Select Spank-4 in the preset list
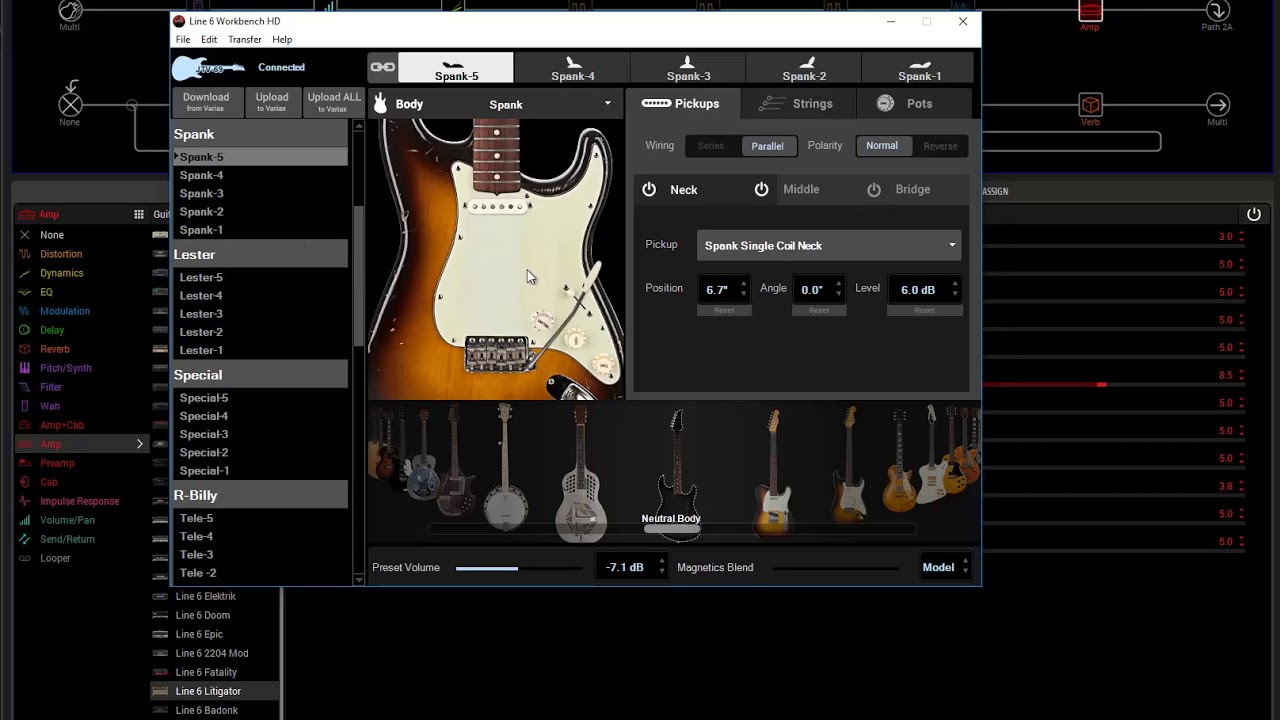The width and height of the screenshot is (1280, 720). coord(201,175)
